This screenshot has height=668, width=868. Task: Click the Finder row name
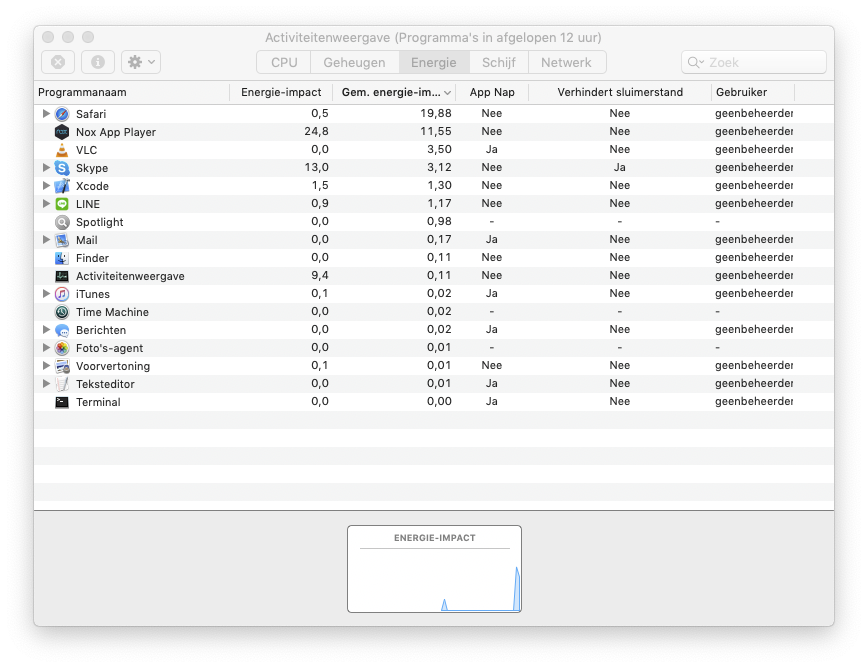92,258
